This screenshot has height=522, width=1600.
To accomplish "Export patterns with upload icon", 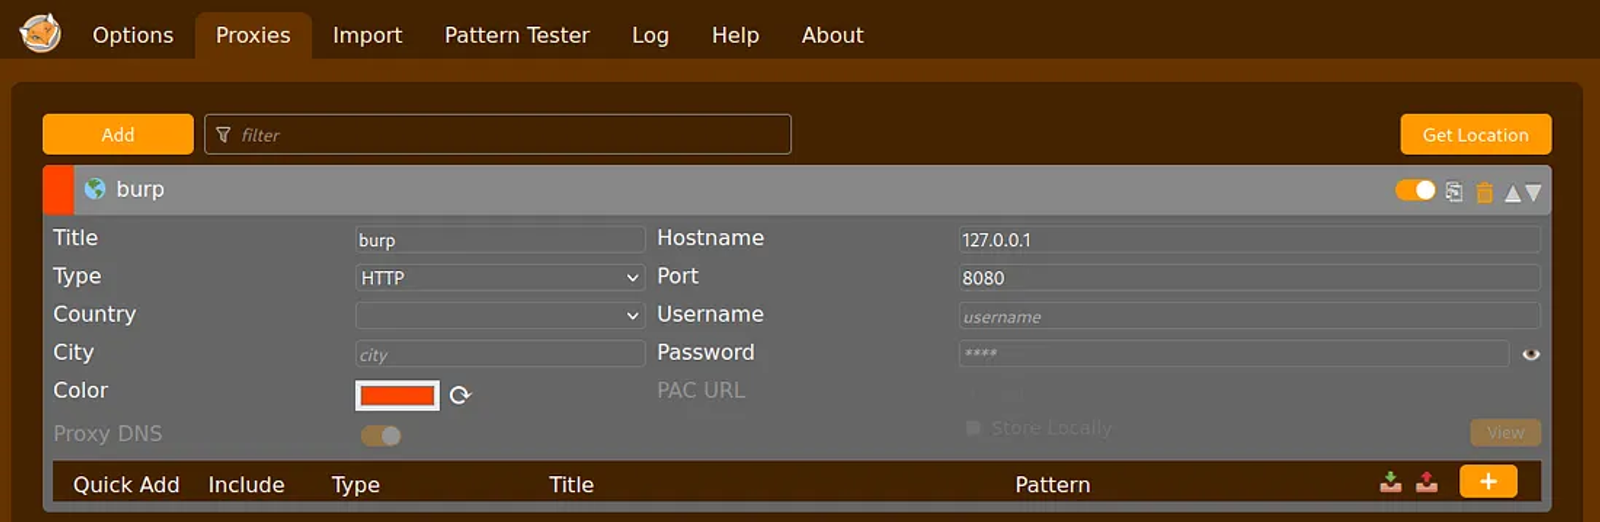I will [1427, 482].
